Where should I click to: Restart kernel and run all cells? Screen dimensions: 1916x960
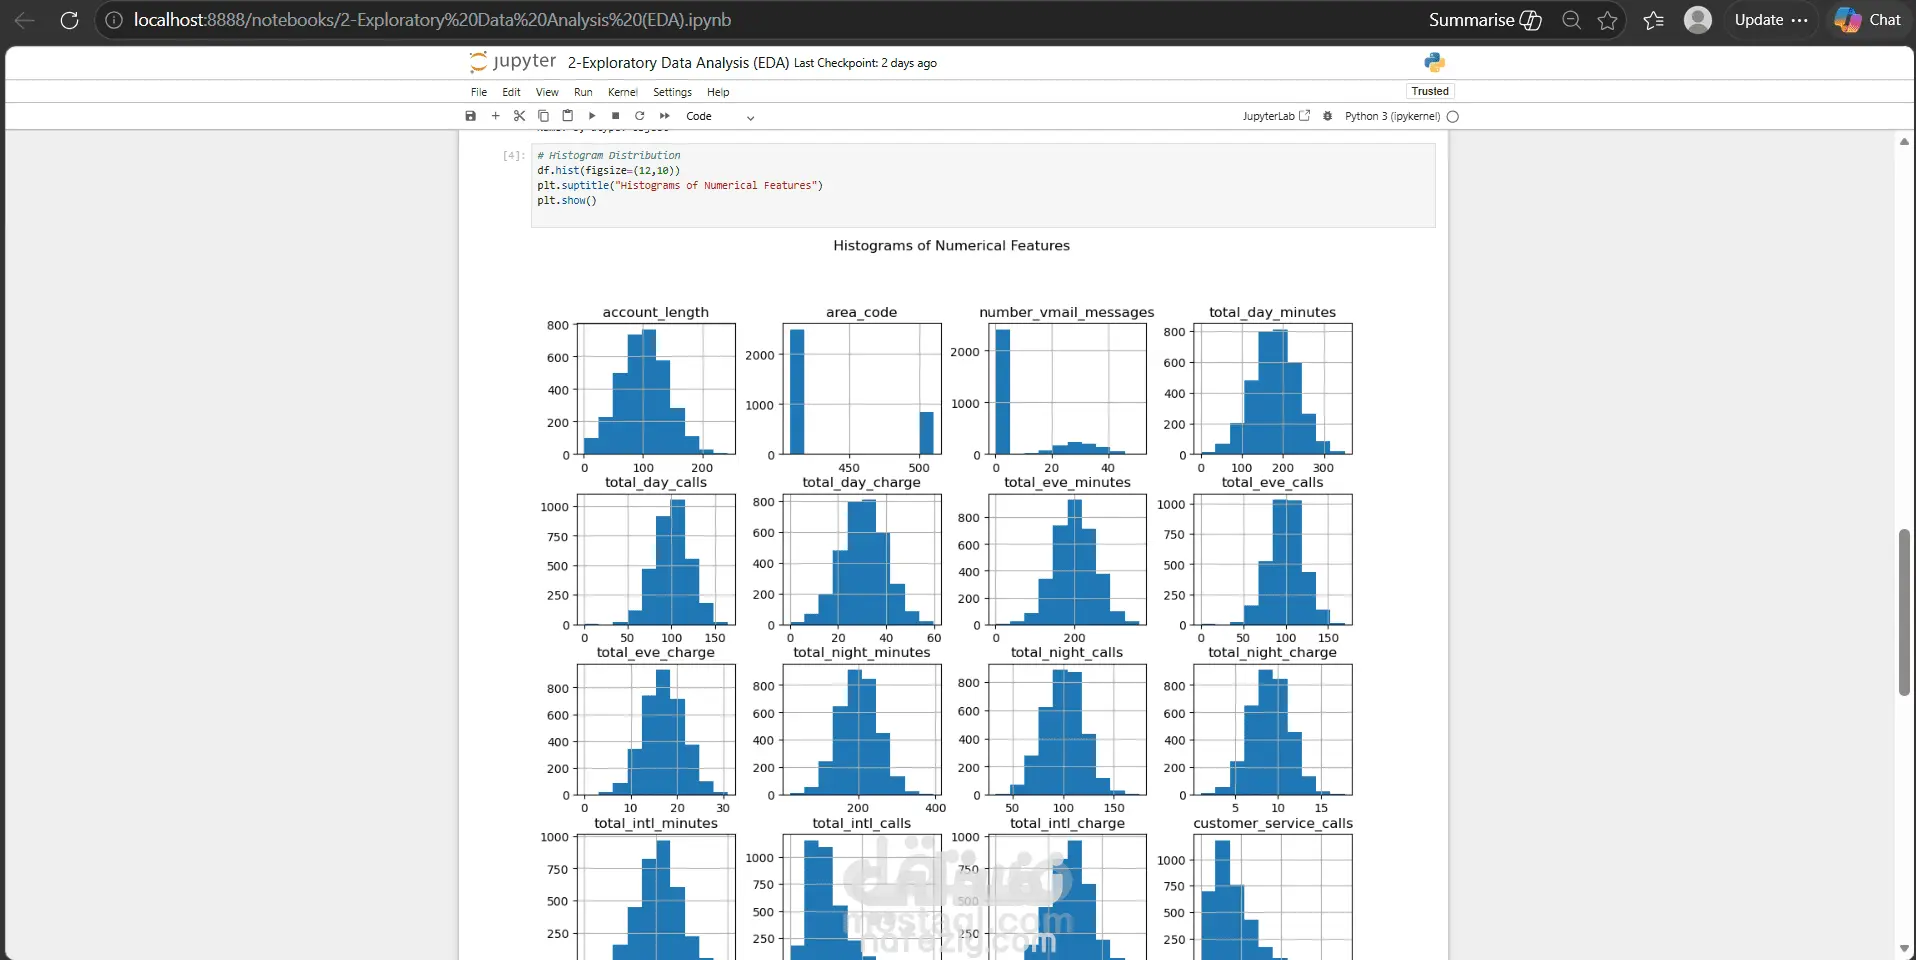664,116
